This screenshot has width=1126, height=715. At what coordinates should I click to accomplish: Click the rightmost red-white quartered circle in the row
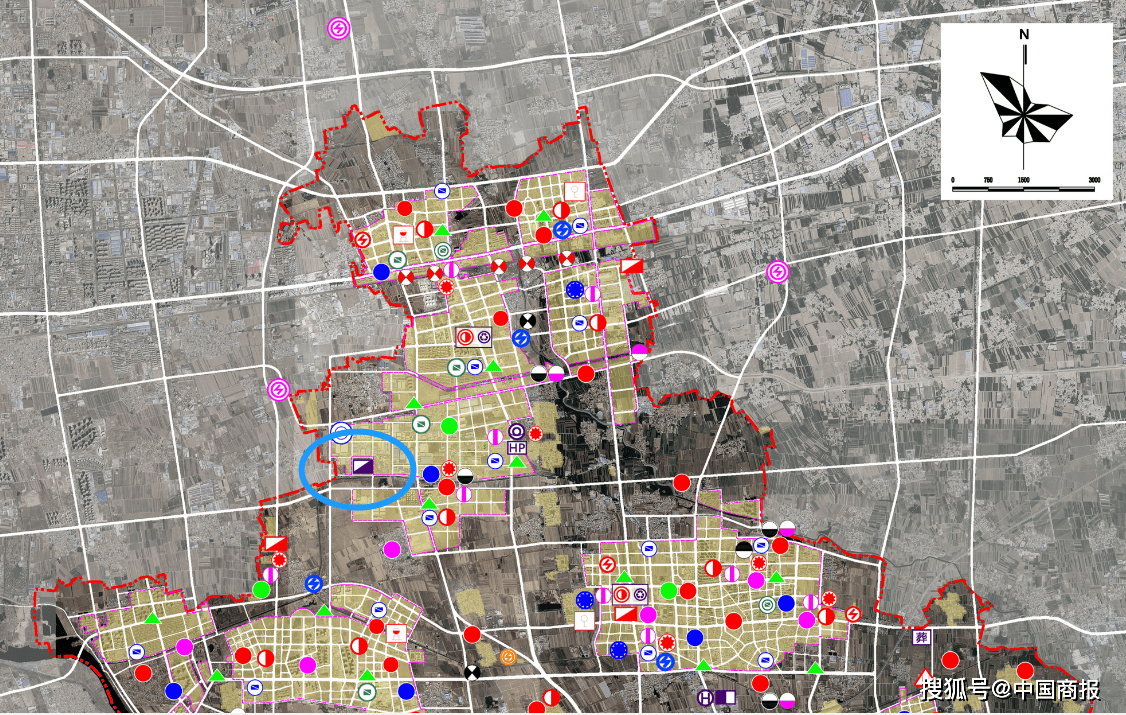(x=567, y=258)
